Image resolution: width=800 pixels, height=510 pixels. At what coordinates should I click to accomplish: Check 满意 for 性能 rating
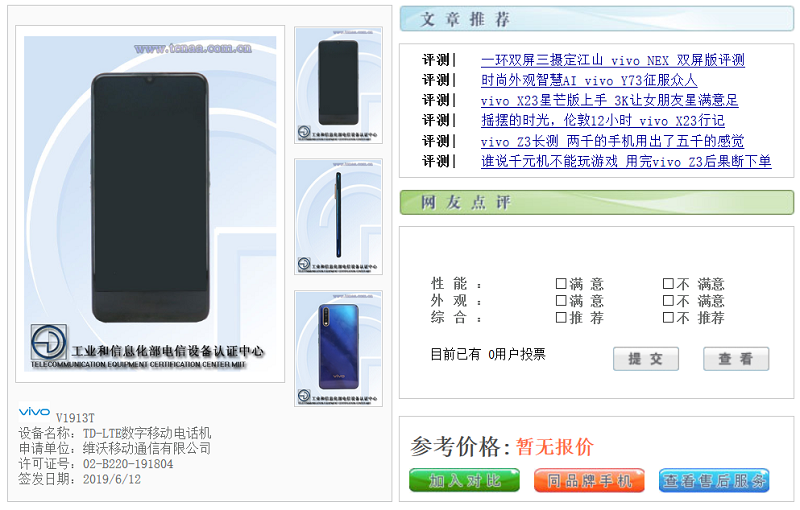coord(561,284)
